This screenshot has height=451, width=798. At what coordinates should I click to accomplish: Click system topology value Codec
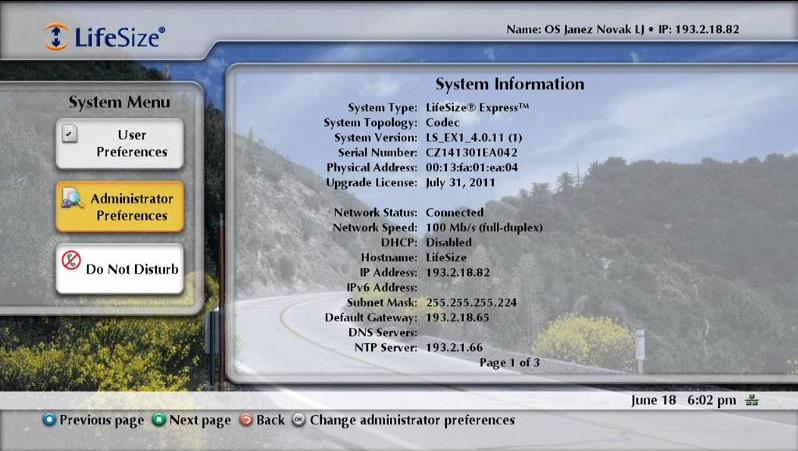pyautogui.click(x=443, y=123)
